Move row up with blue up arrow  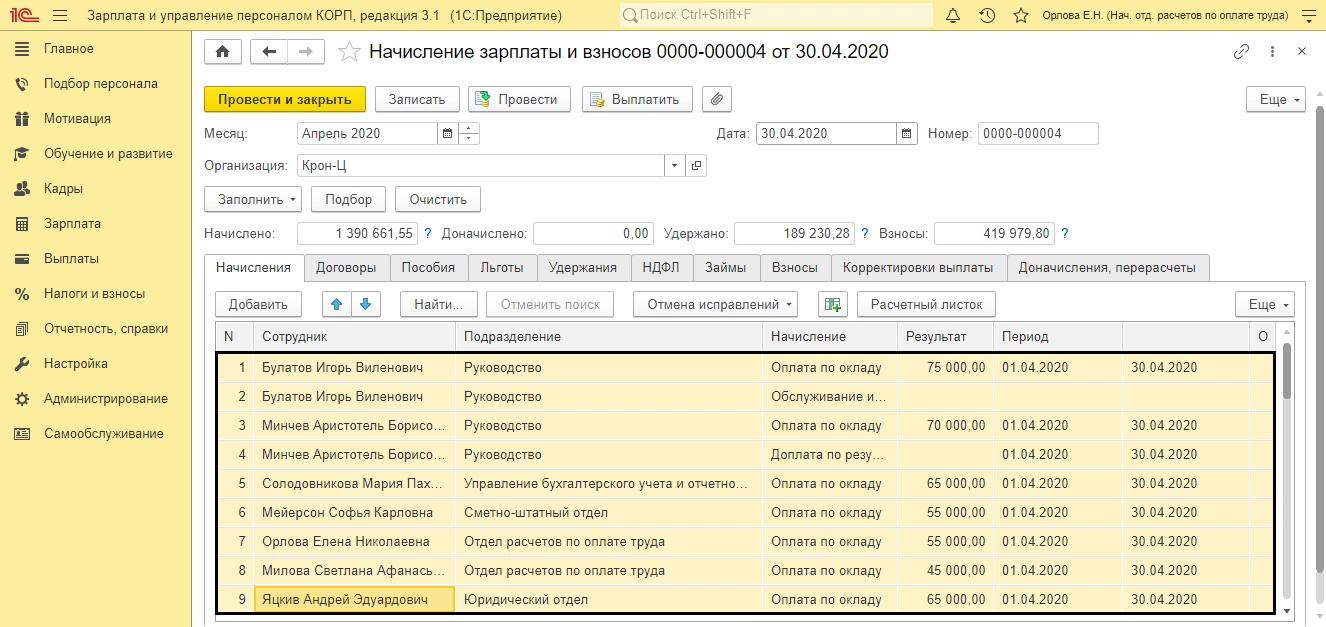[x=337, y=304]
